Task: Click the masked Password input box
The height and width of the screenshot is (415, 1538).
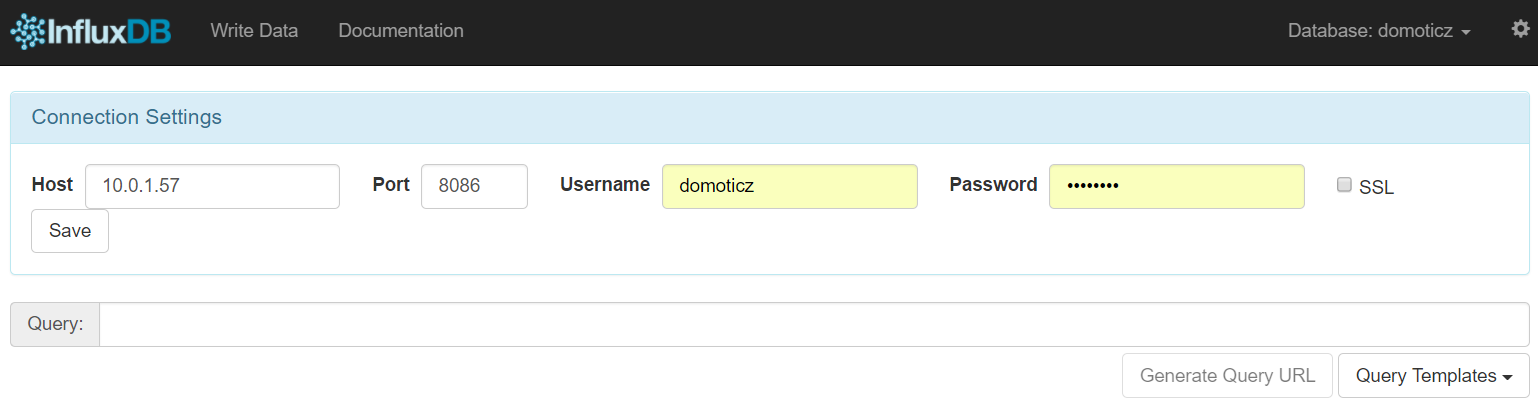Action: tap(1176, 186)
